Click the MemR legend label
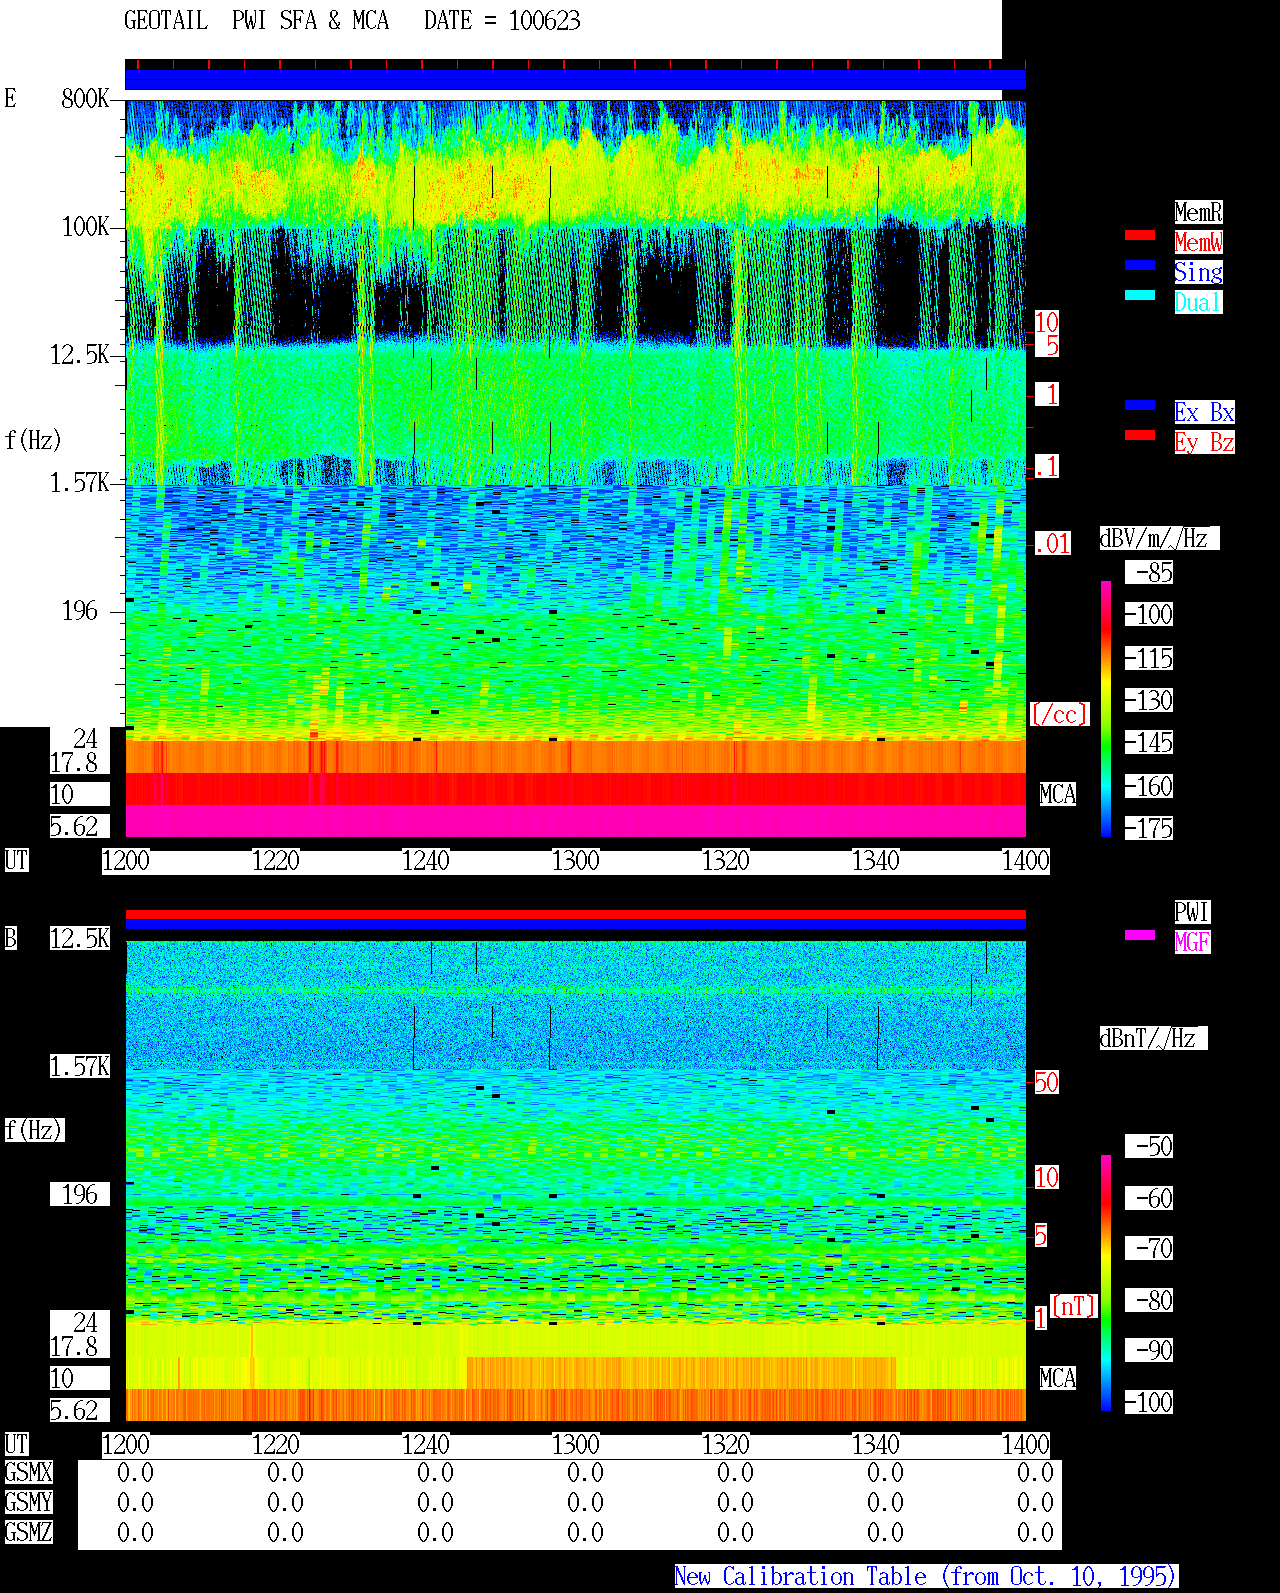 click(x=1198, y=212)
